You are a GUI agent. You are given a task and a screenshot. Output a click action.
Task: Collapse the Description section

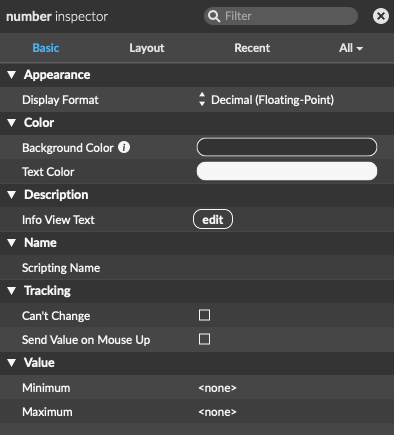pyautogui.click(x=12, y=195)
